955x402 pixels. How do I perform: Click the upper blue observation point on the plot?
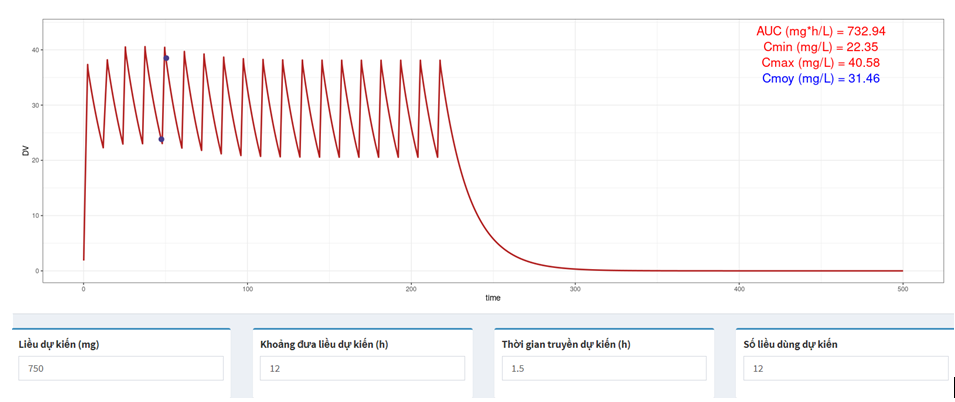point(166,58)
